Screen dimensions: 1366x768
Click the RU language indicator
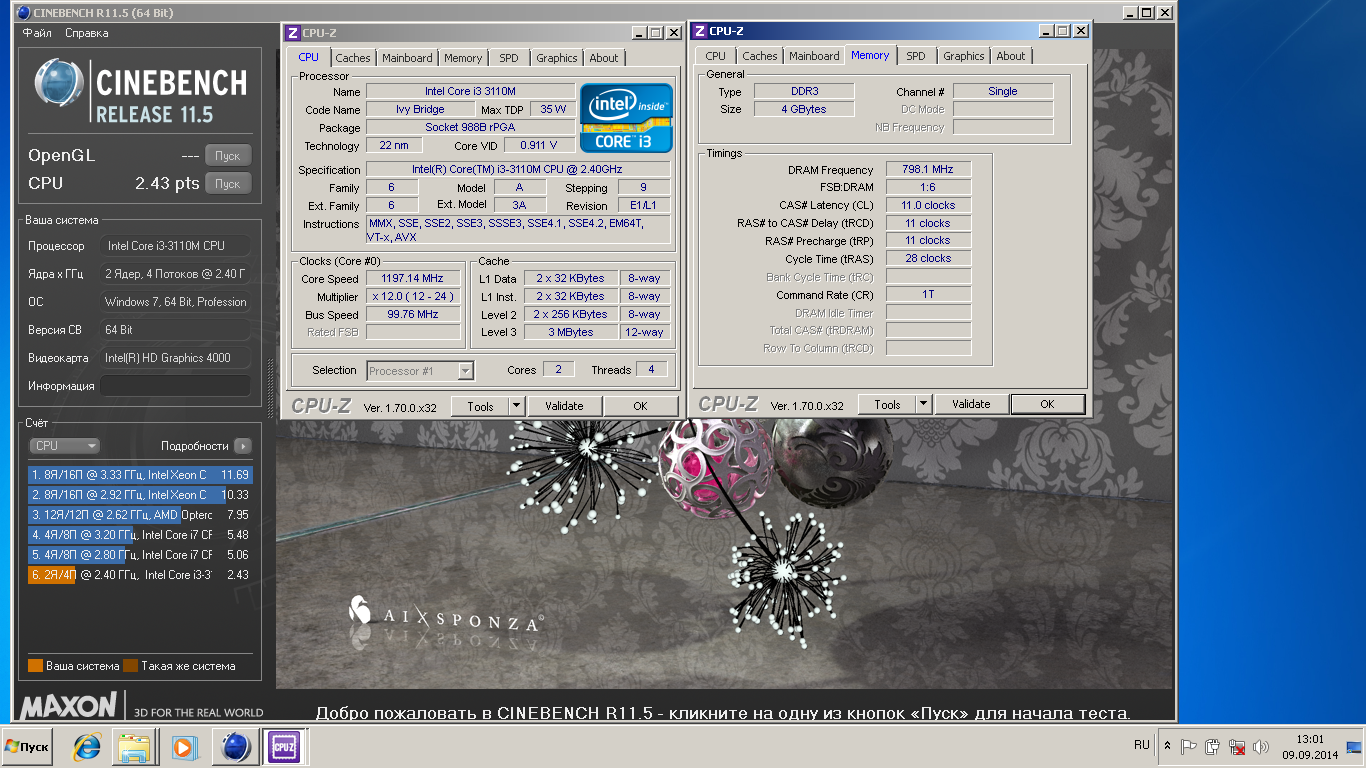coord(1142,746)
